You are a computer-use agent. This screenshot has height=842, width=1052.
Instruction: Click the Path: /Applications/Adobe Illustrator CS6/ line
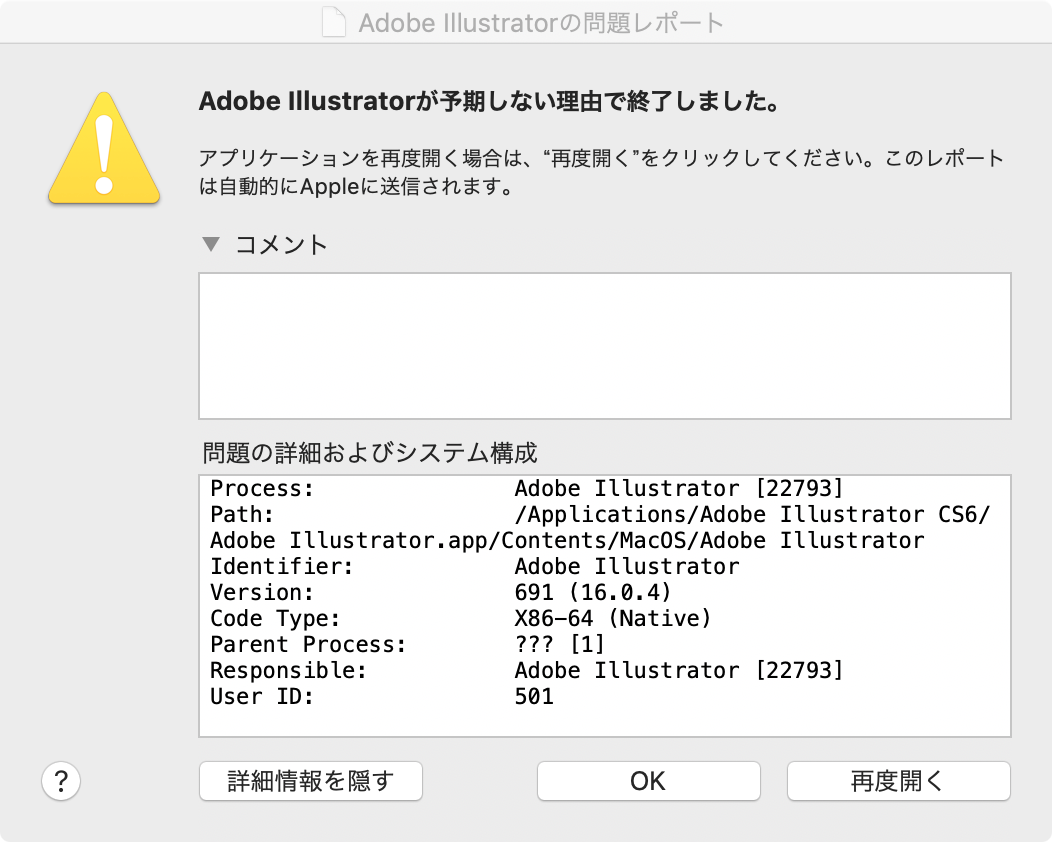(x=600, y=515)
